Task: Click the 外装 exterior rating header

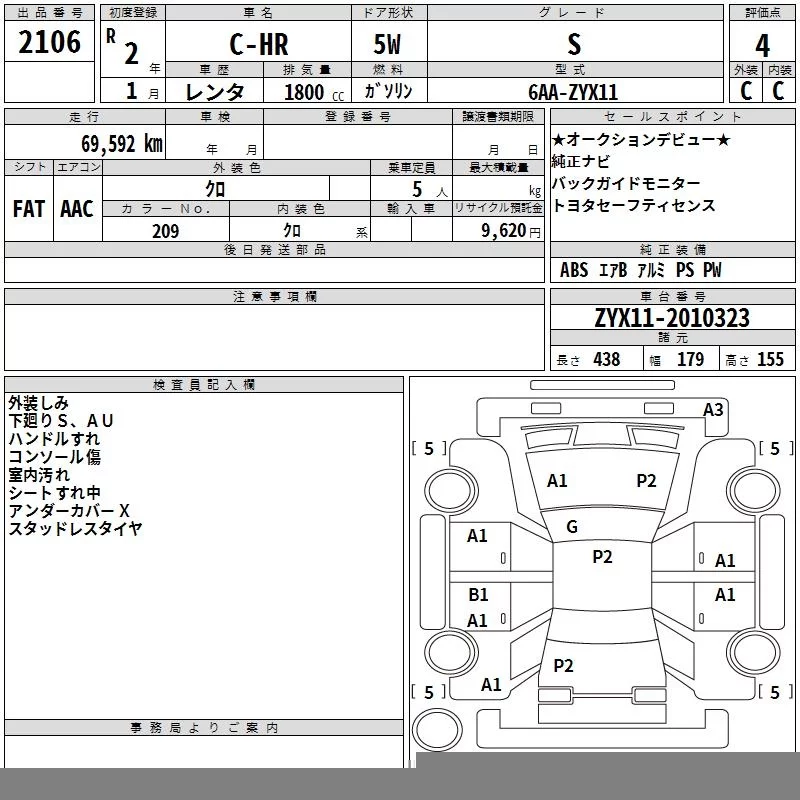Action: tap(745, 70)
